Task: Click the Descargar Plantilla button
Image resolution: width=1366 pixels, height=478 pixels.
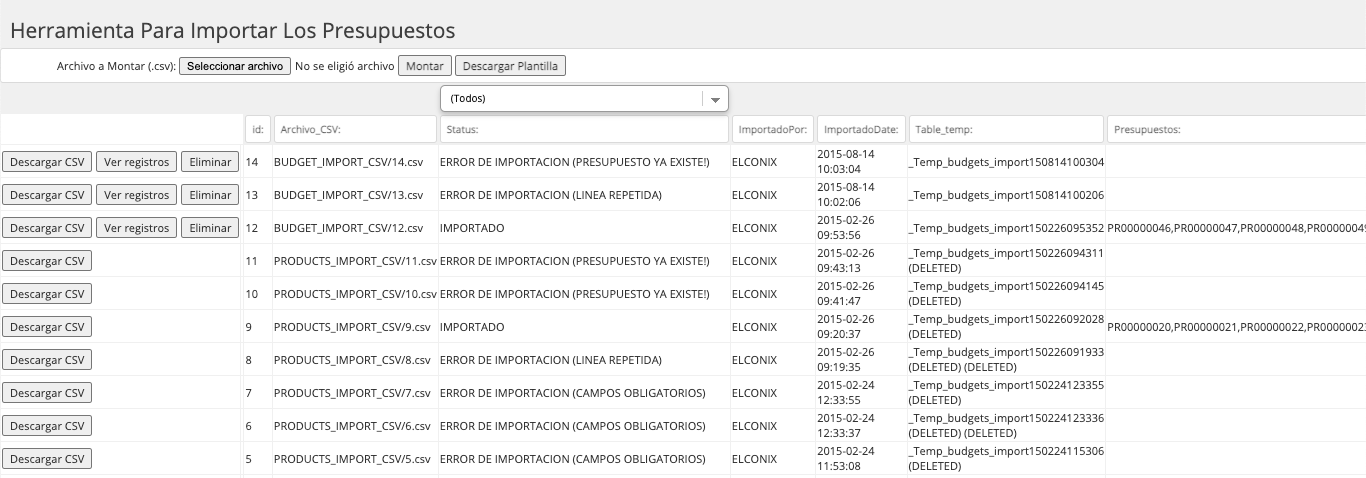Action: pyautogui.click(x=510, y=66)
